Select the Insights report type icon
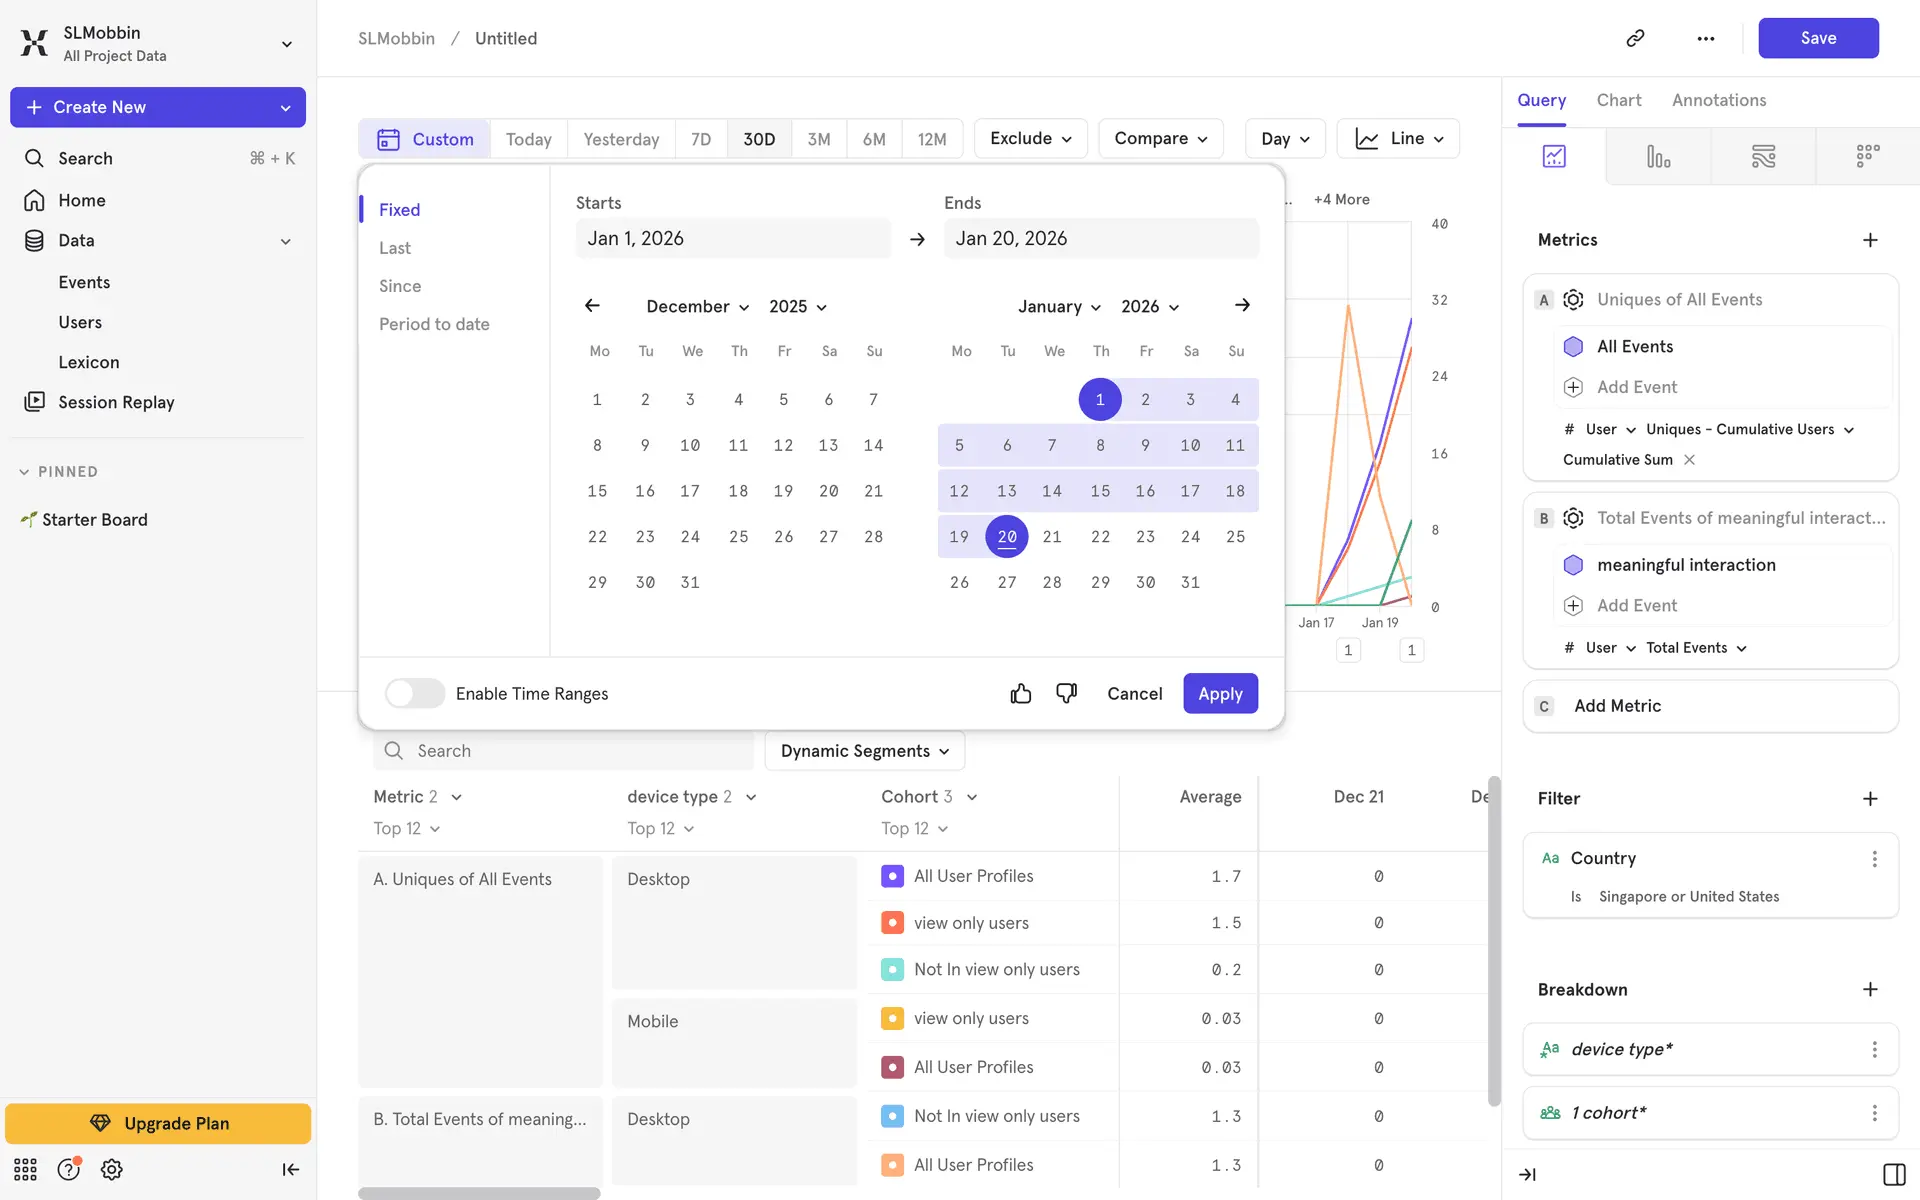This screenshot has width=1920, height=1200. coord(1554,156)
